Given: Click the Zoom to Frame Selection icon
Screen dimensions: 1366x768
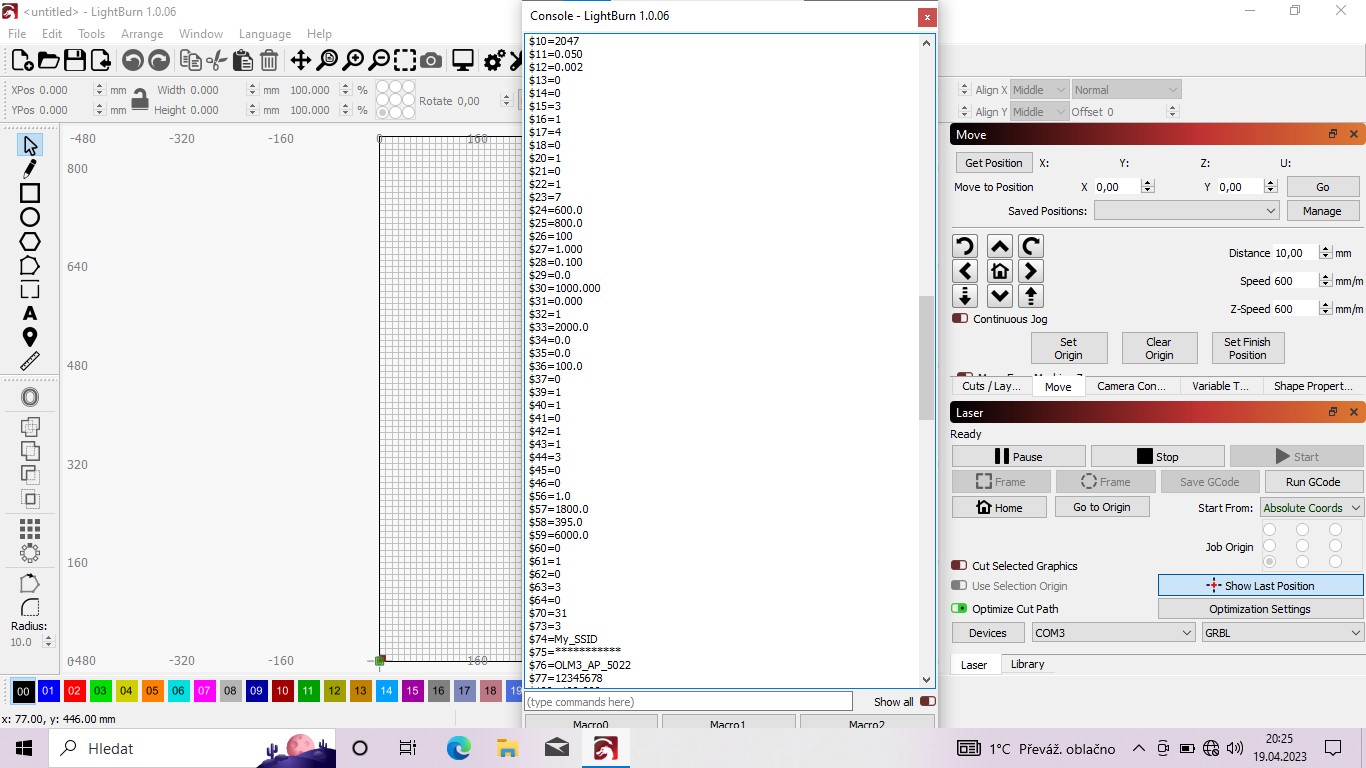Looking at the screenshot, I should coord(404,61).
